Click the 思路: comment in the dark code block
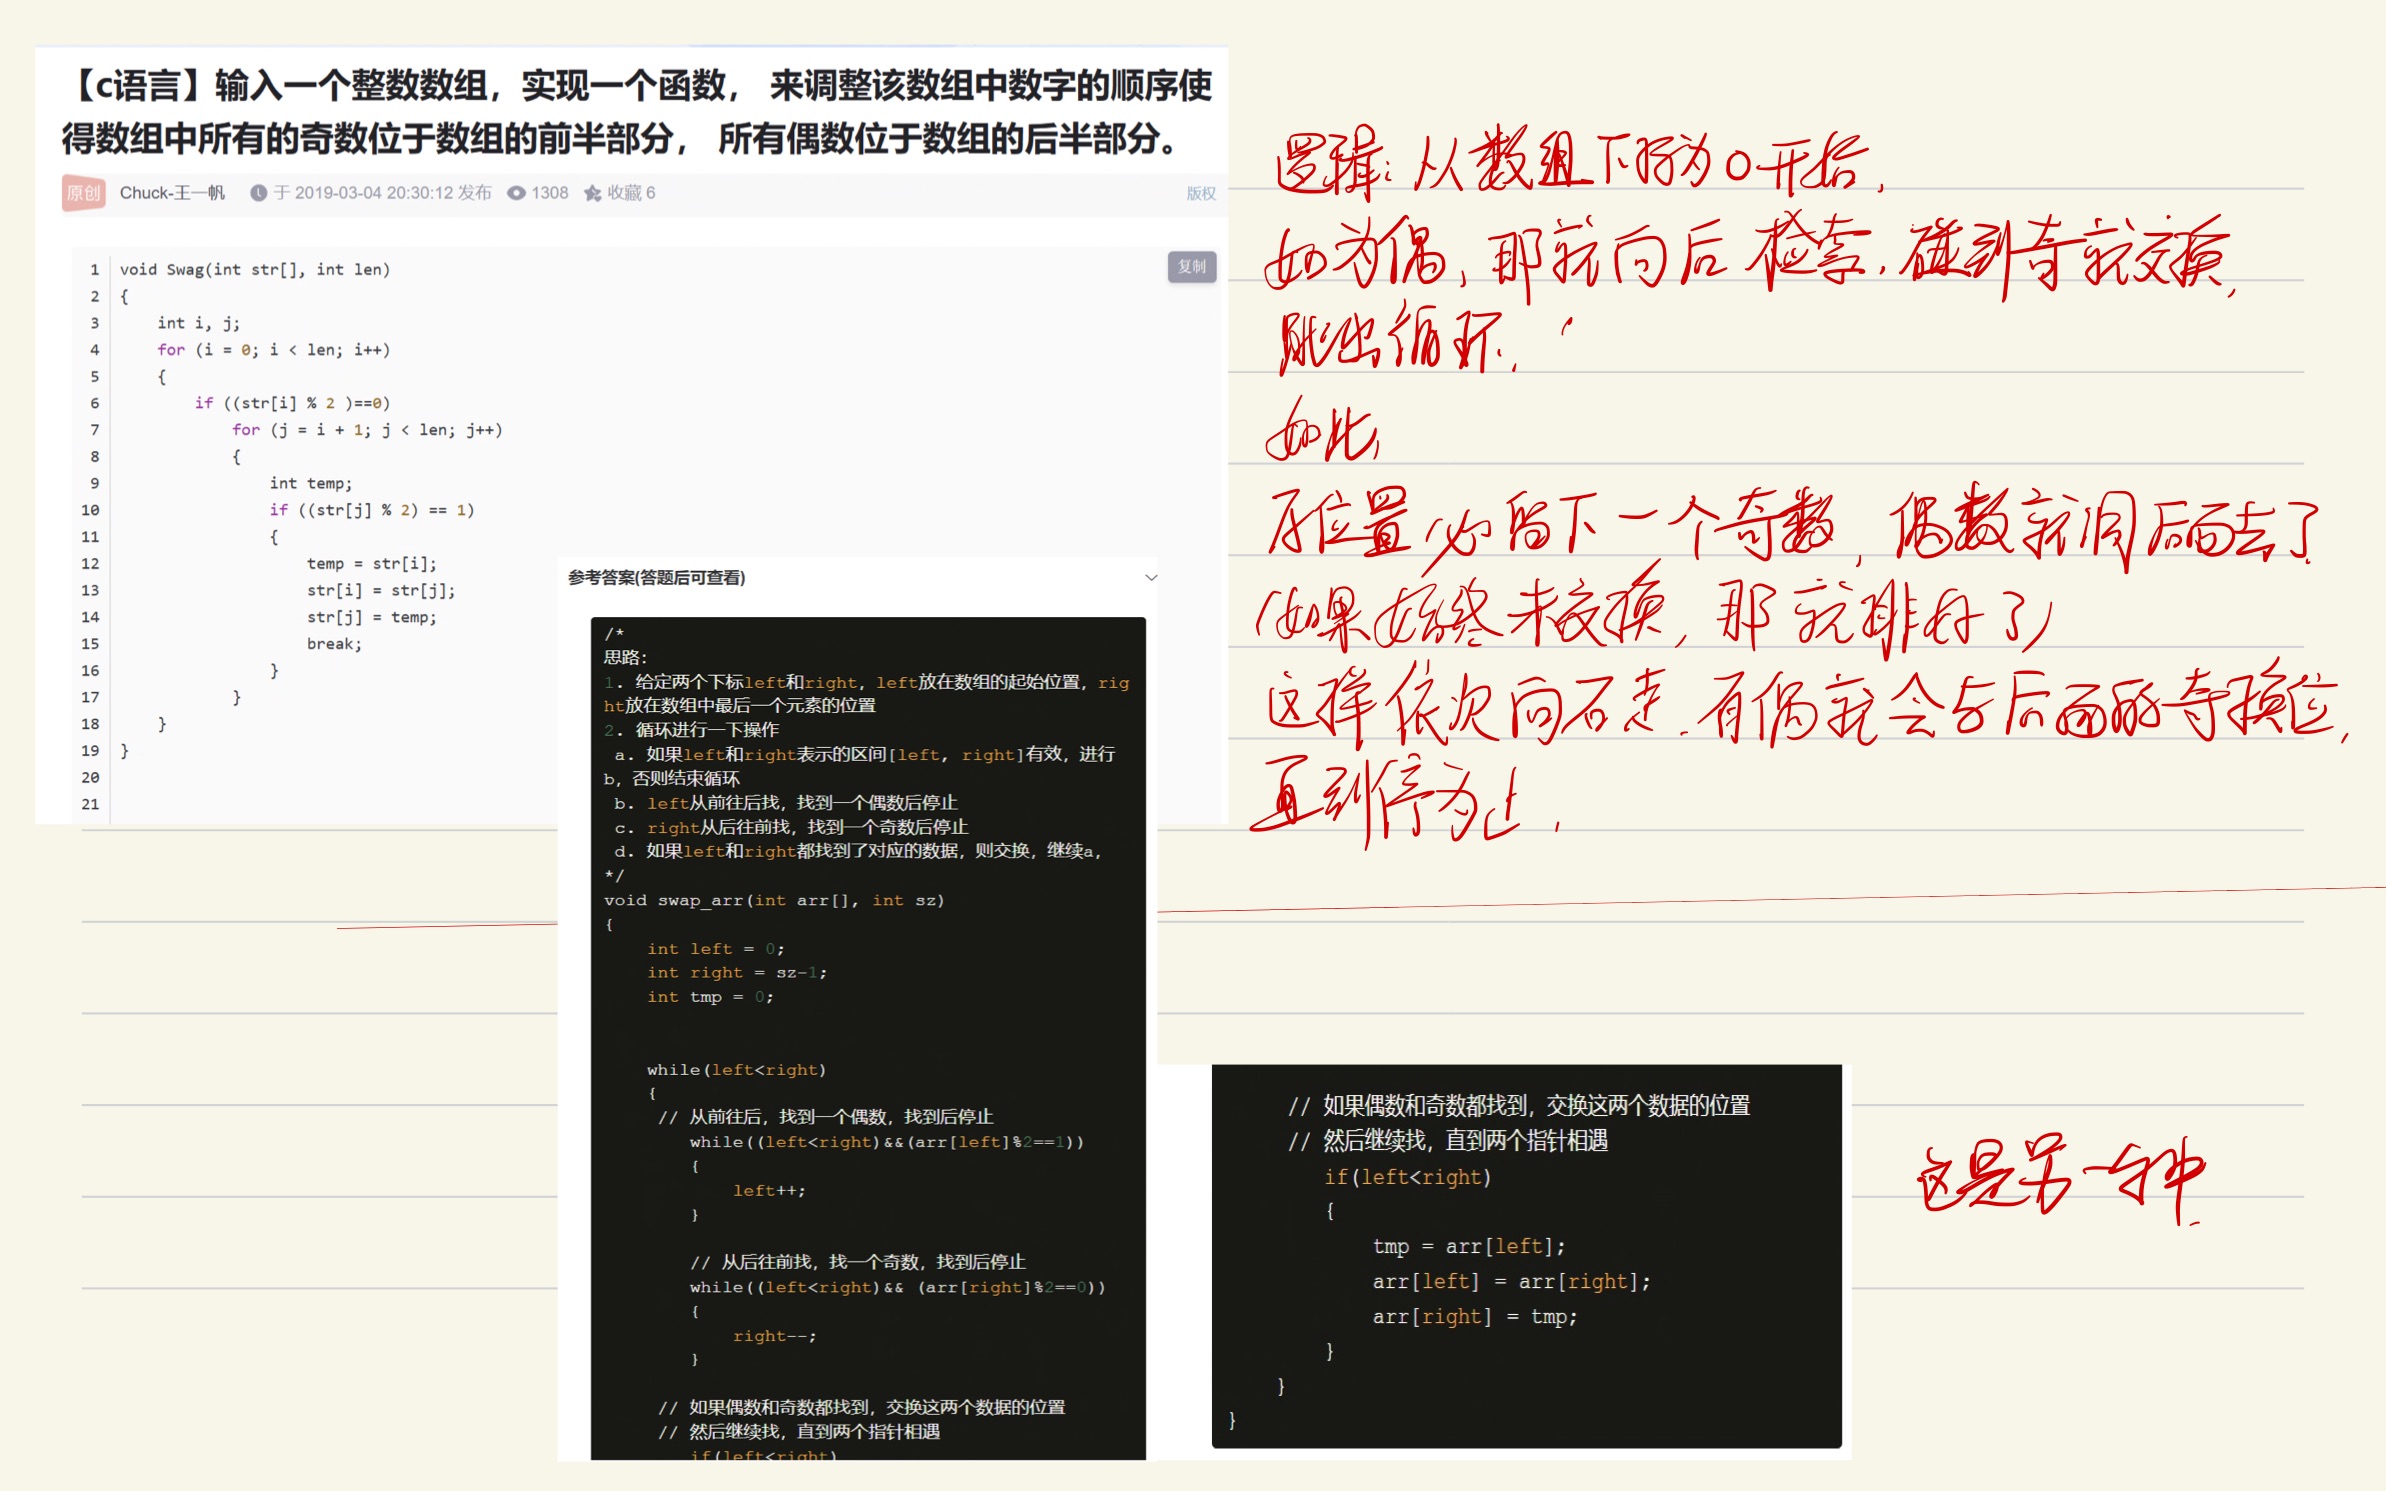The image size is (2386, 1491). click(625, 657)
